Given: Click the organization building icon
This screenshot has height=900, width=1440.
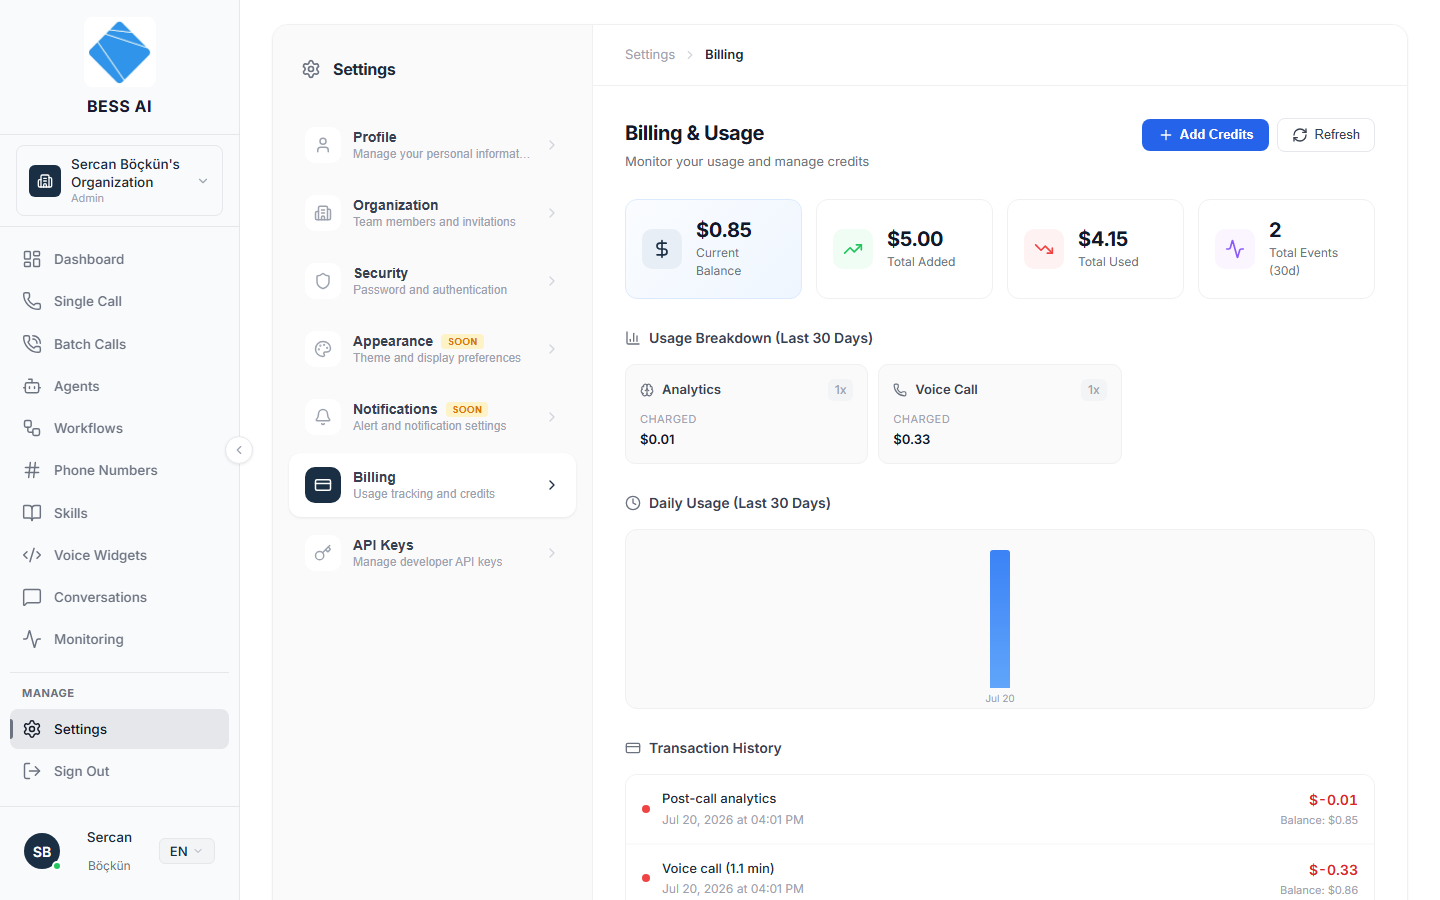Looking at the screenshot, I should tap(45, 181).
